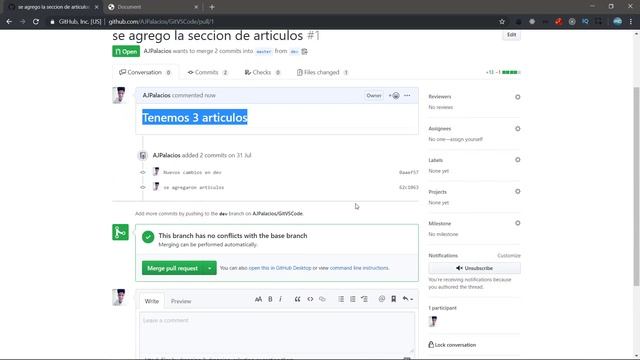
Task: Copy the dev branch name icon
Action: (304, 51)
